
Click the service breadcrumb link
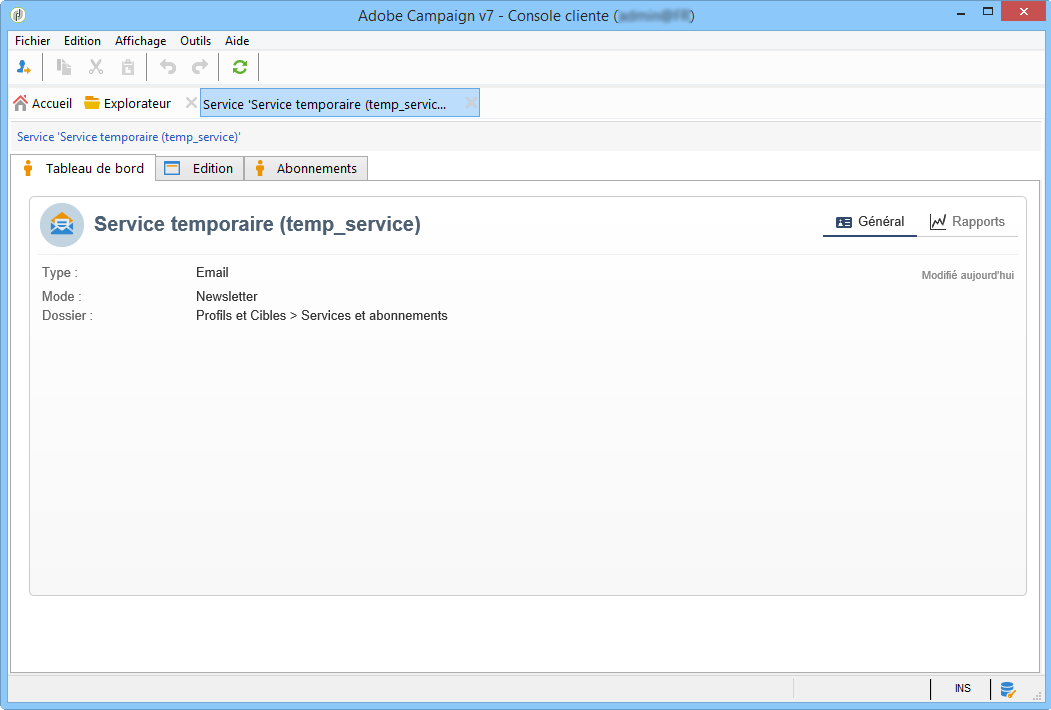[129, 137]
